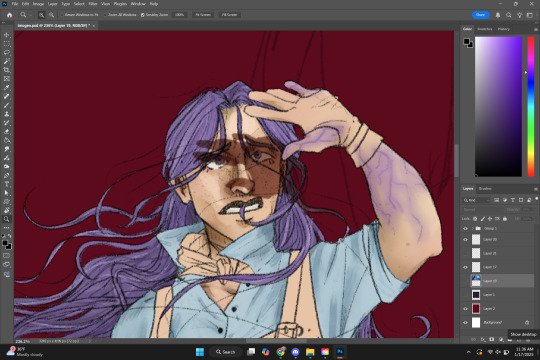Open the Window menu
Screen dimensions: 540x360
point(138,4)
